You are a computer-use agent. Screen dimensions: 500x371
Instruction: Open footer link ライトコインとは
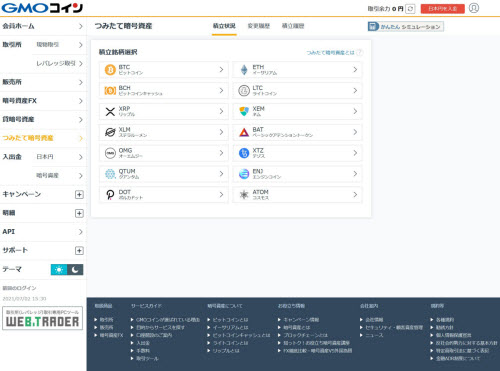230,343
